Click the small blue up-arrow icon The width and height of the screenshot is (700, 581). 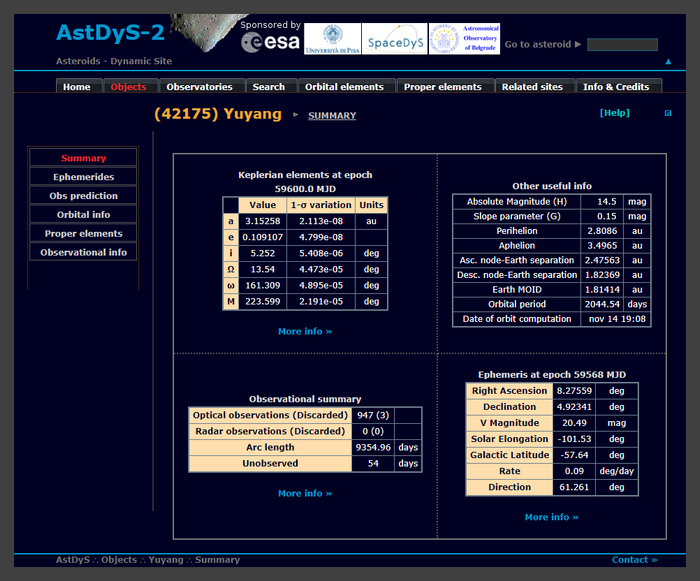tap(668, 62)
